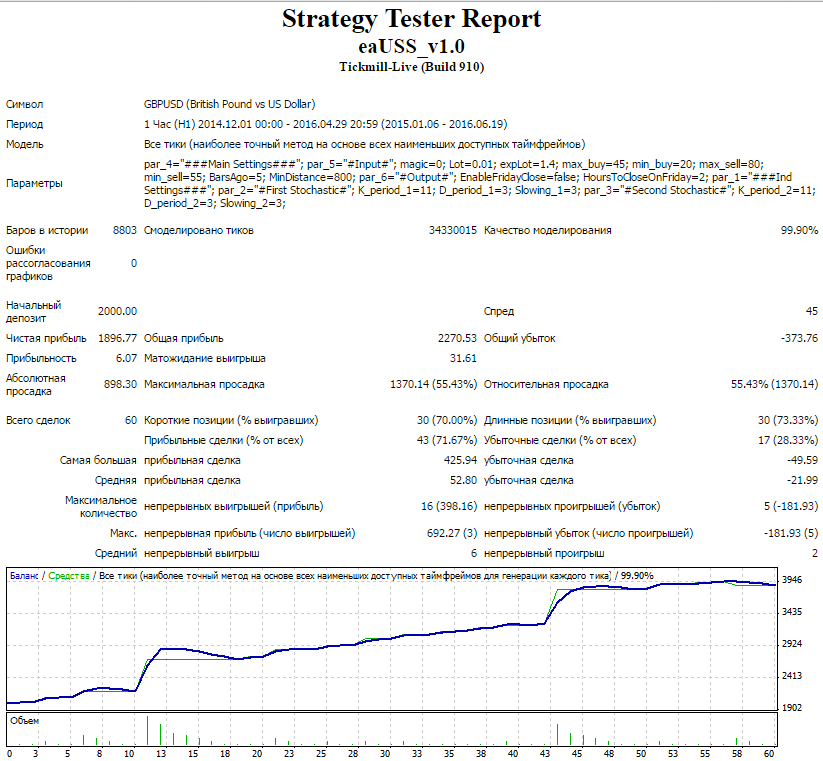Click the Объем volume panel label
The image size is (823, 761).
point(24,721)
